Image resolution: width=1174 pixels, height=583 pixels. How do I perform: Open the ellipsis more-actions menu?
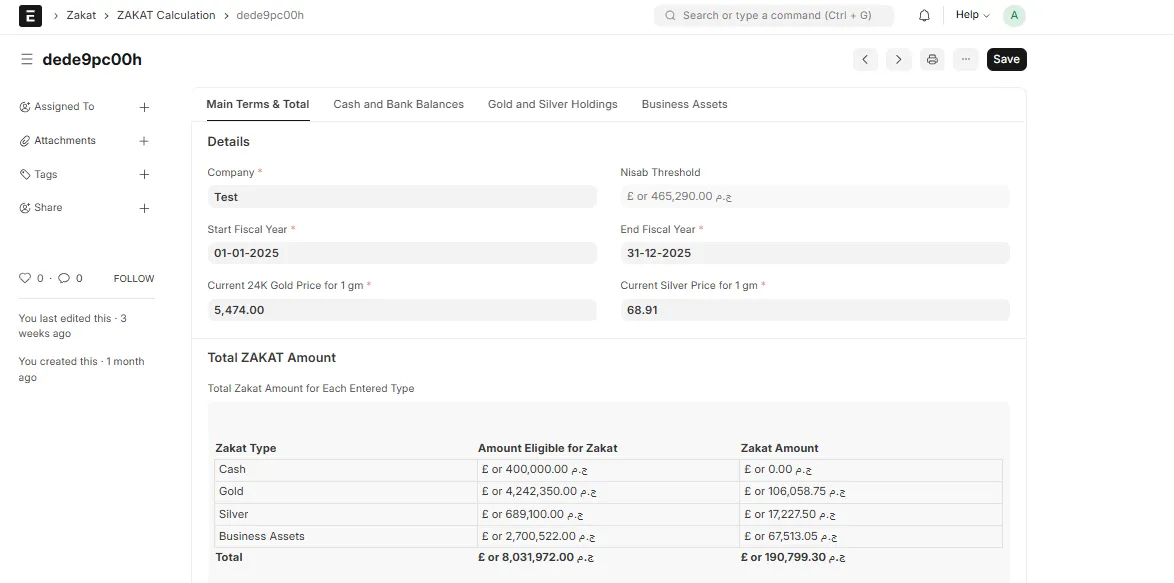point(965,59)
